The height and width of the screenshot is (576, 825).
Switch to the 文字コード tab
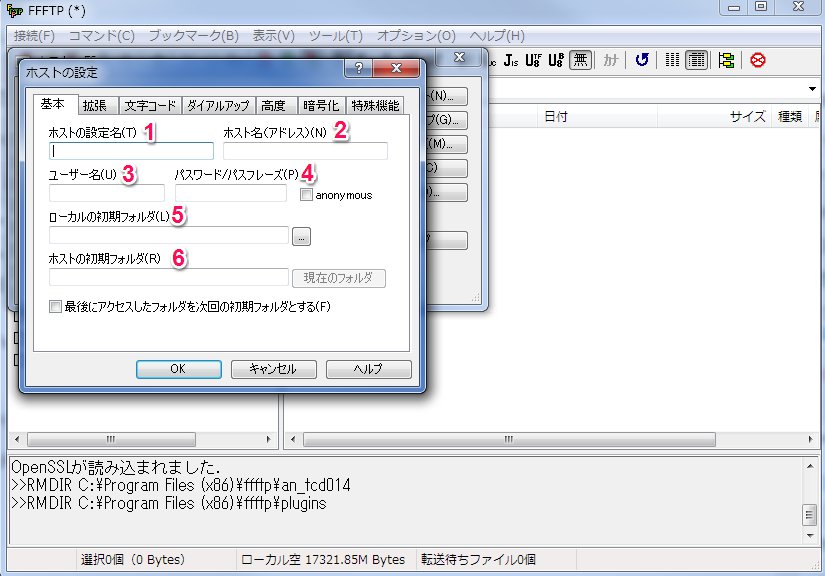click(x=150, y=106)
